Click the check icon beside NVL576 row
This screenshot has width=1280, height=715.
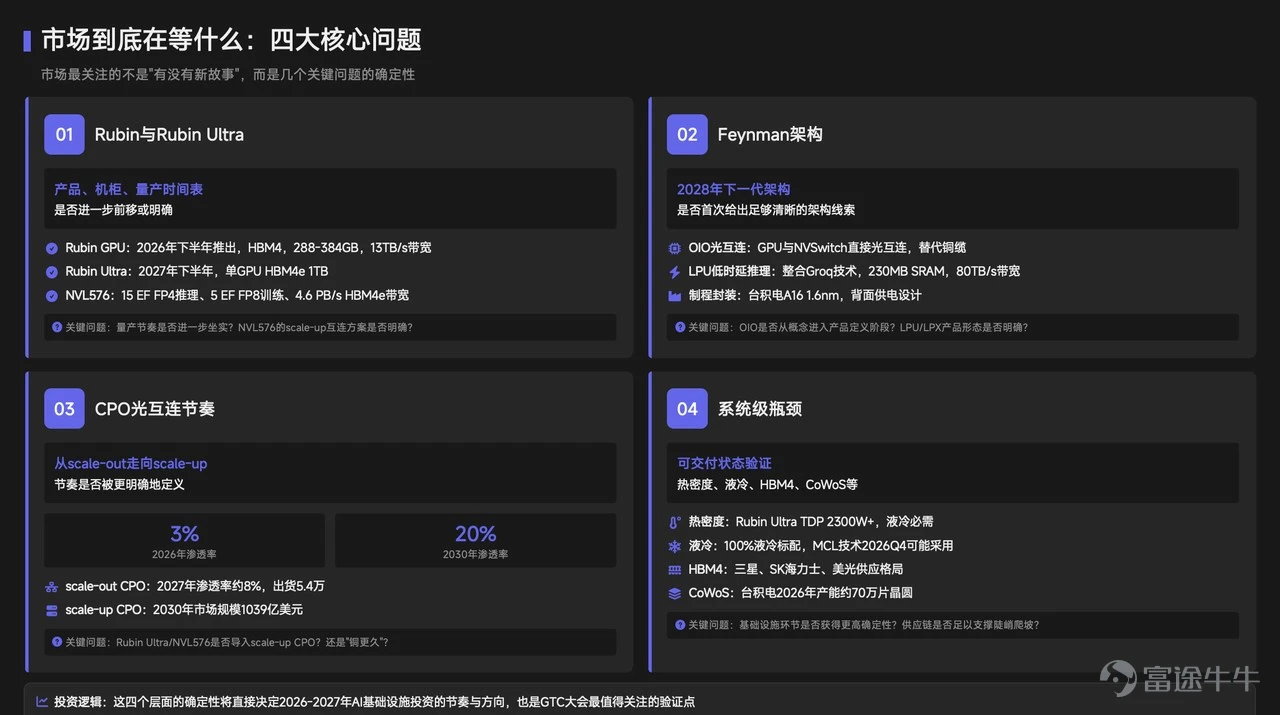click(x=52, y=296)
